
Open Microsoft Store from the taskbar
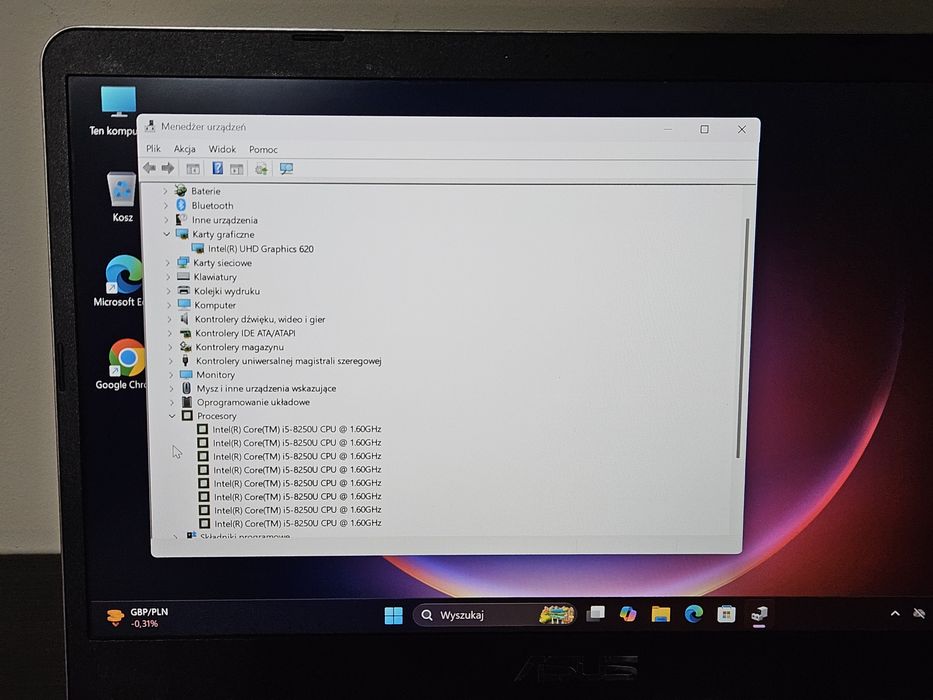[726, 614]
